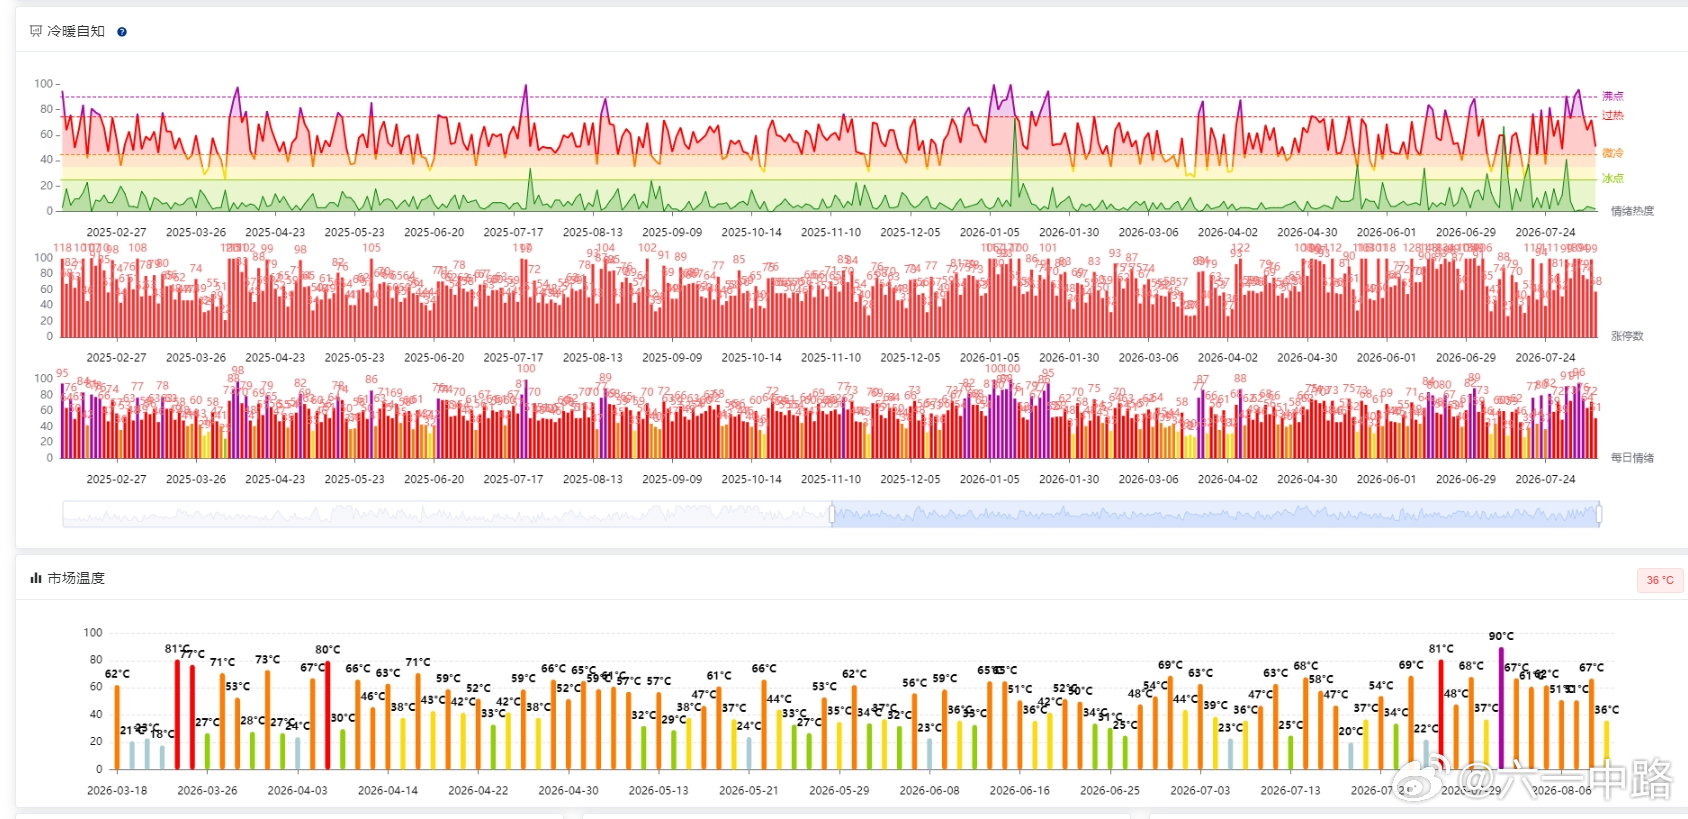Click 2025-02-27 on the 情绪热度 chart axis
The image size is (1688, 819).
click(116, 232)
